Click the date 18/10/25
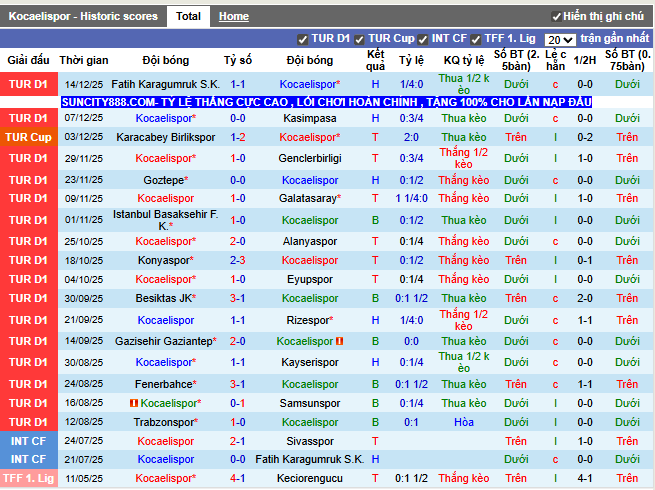This screenshot has width=655, height=490. 84,261
